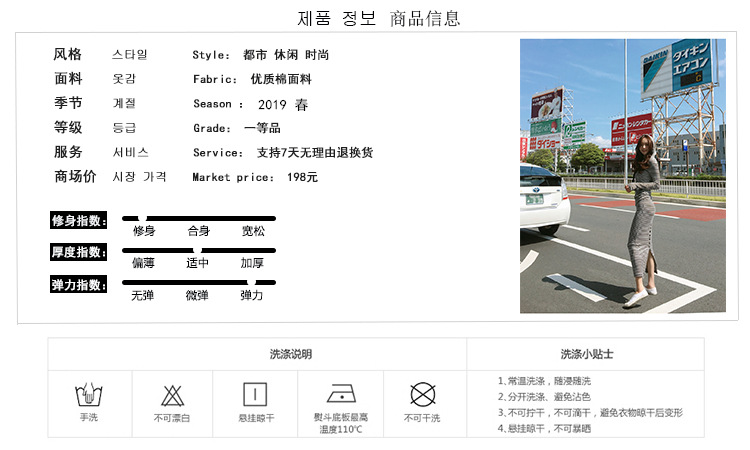Click the 不可漂白 caption text
750x450 pixels.
click(x=172, y=418)
